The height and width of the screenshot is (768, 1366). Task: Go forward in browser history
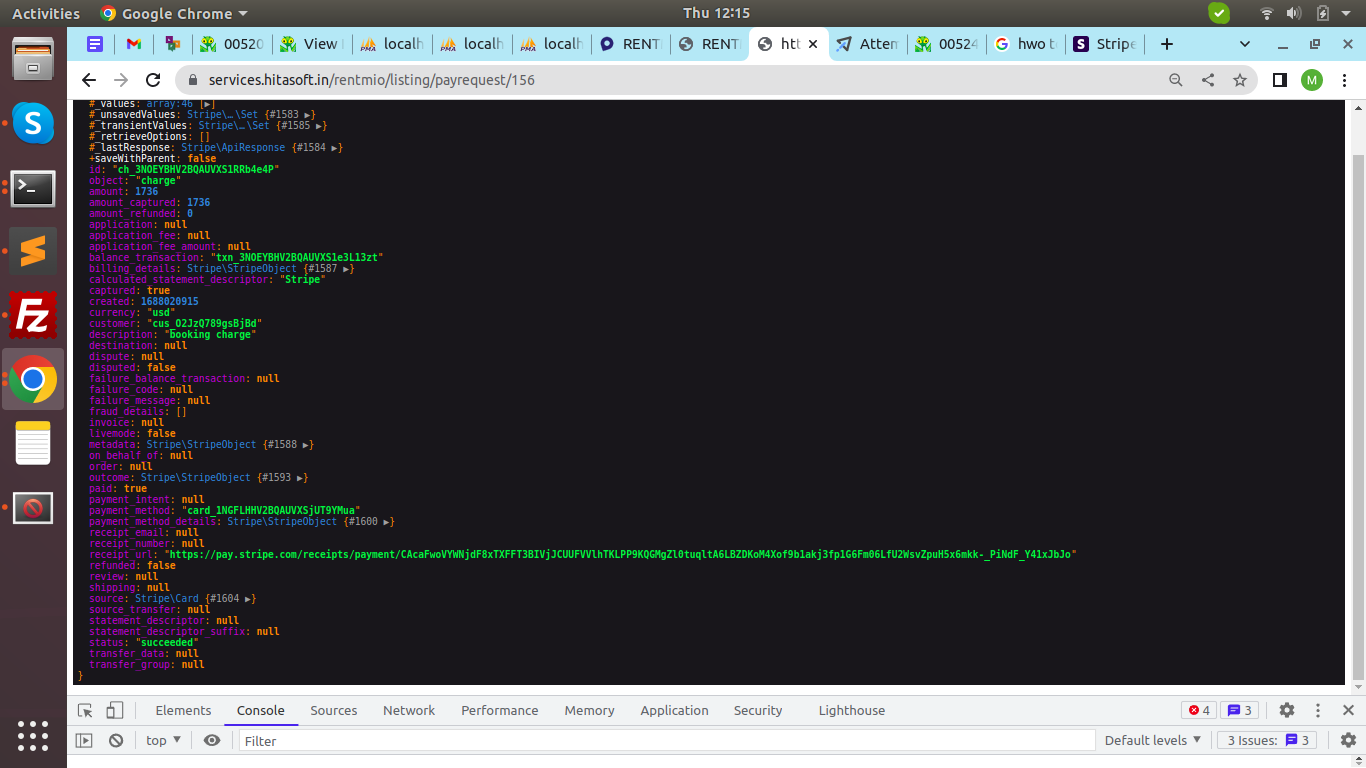coord(121,80)
